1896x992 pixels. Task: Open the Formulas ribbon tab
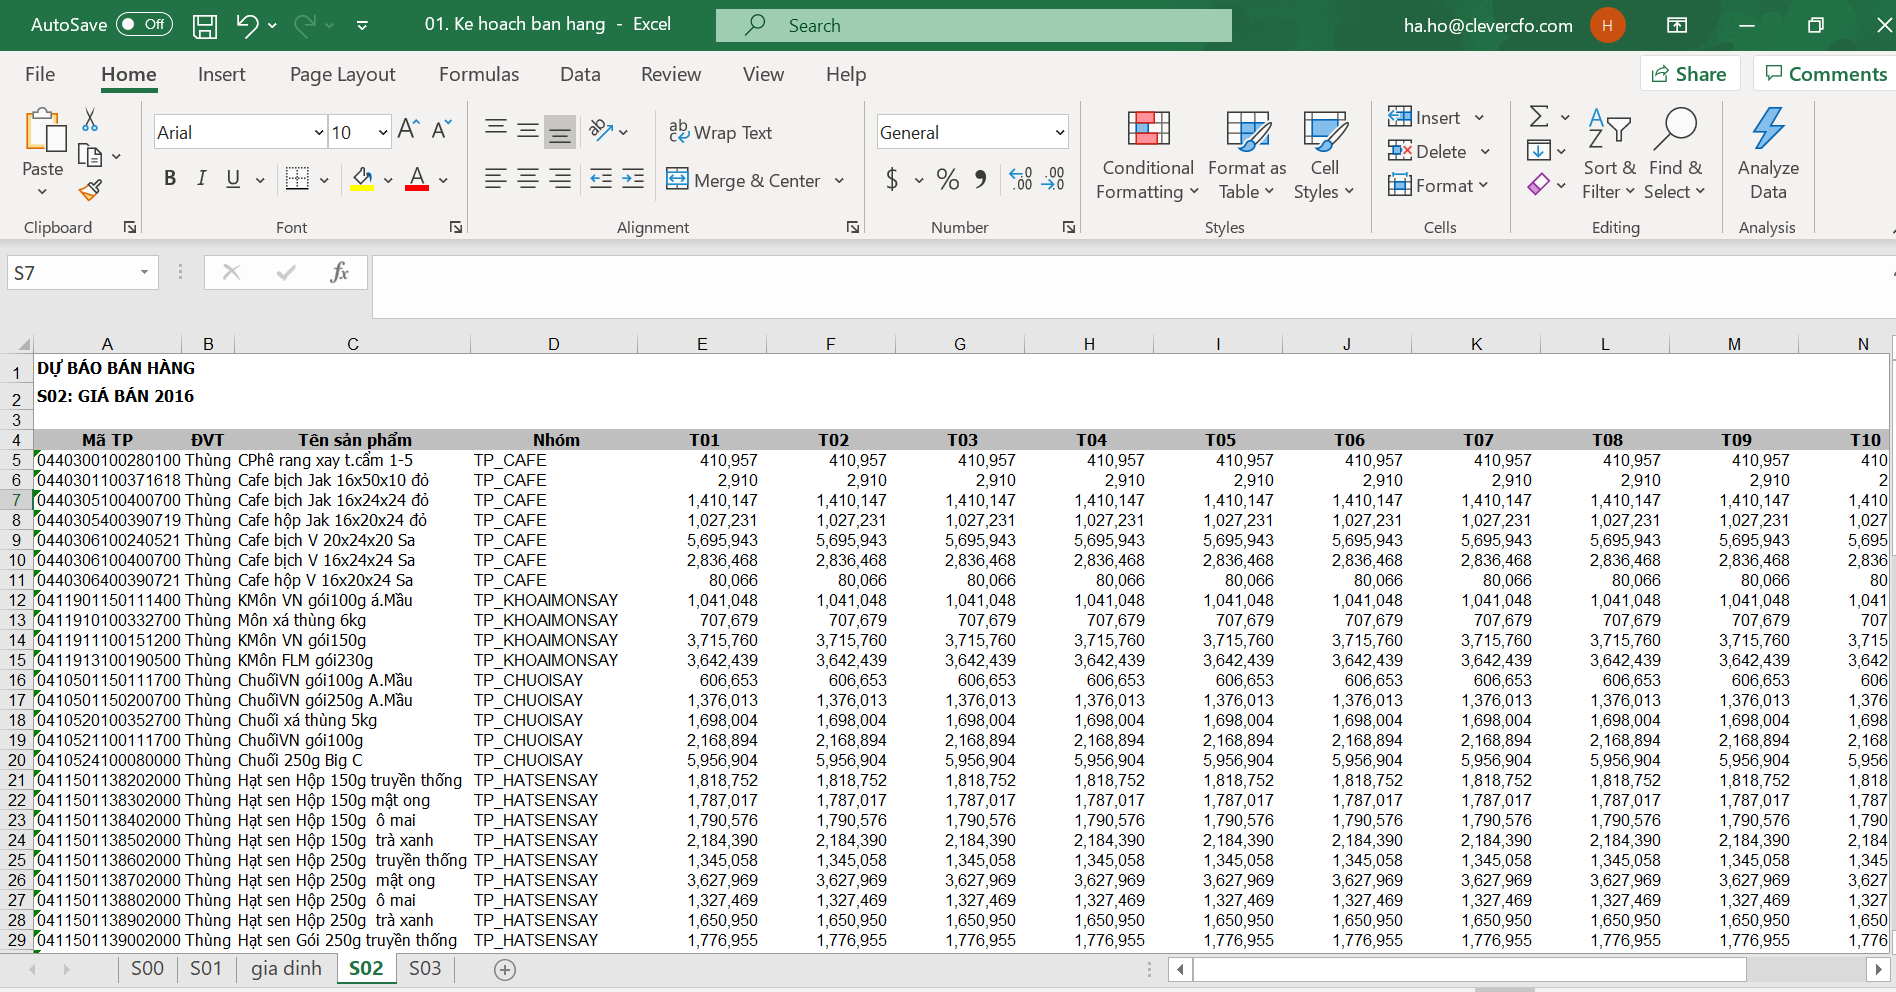pos(478,74)
